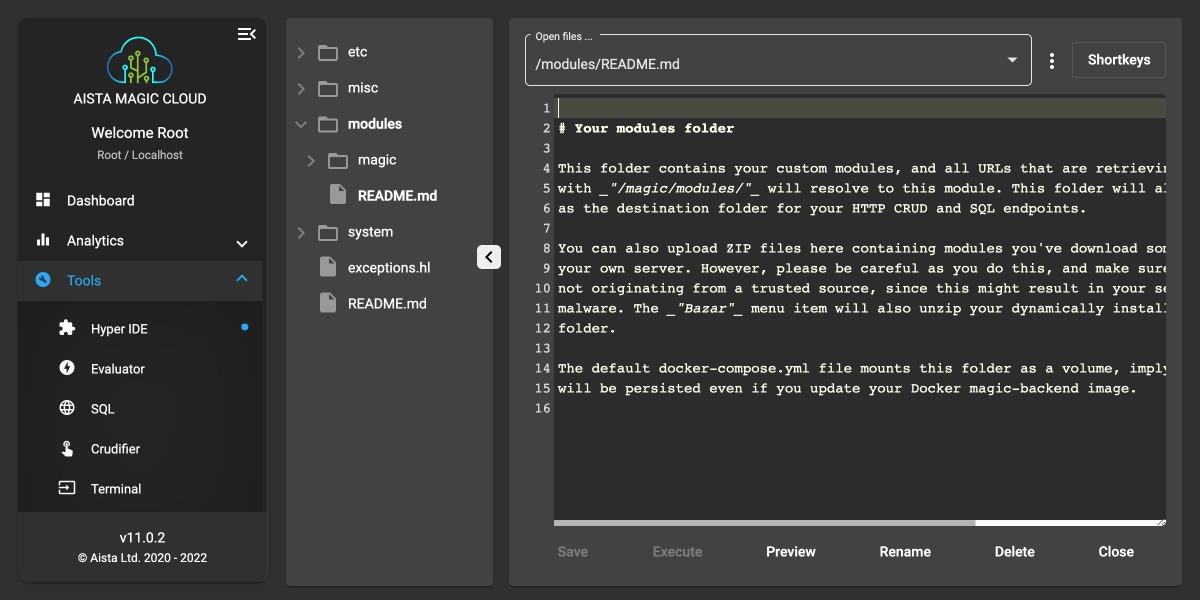Collapse the modules folder chevron

(x=301, y=124)
